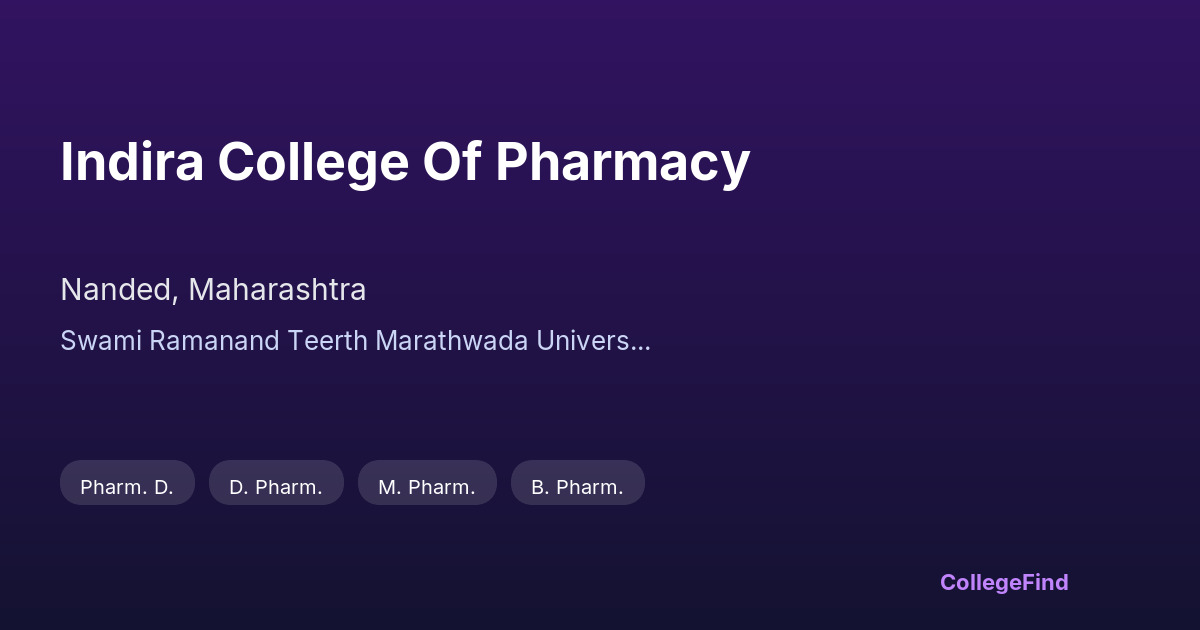
Task: Expand the truncated university name ellipsis
Action: pyautogui.click(x=641, y=341)
